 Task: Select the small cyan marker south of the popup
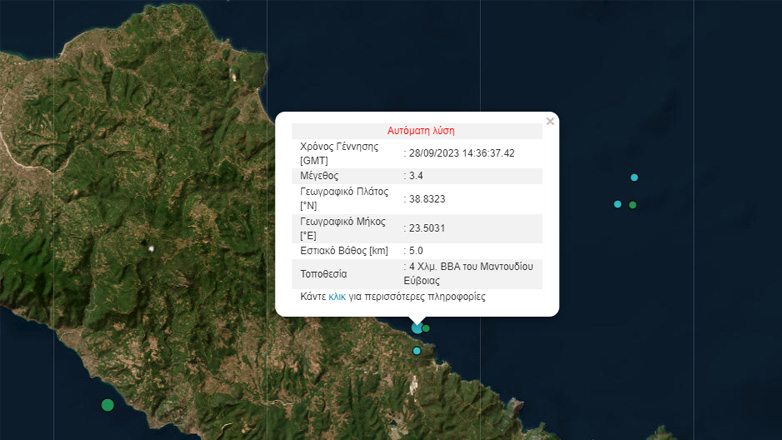tap(417, 350)
